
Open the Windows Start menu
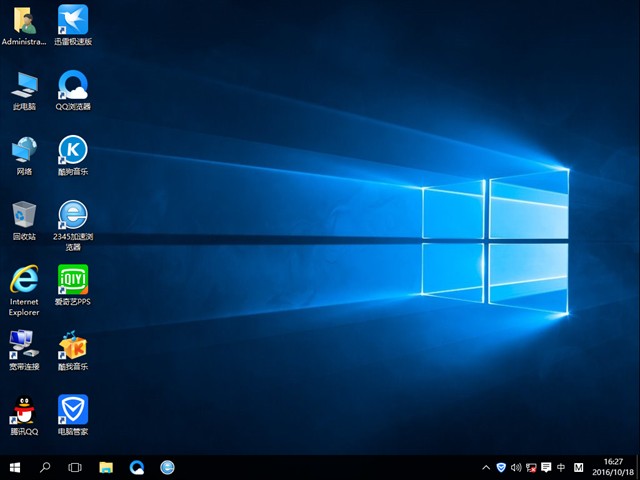coord(15,467)
